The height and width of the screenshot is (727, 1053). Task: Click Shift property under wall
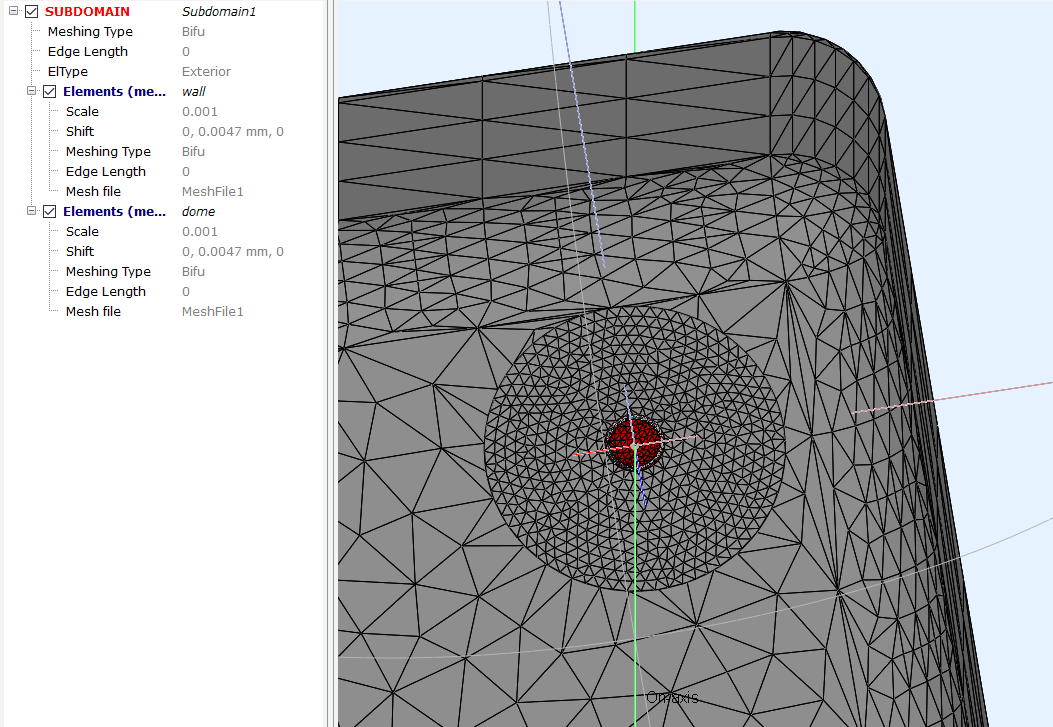coord(80,132)
